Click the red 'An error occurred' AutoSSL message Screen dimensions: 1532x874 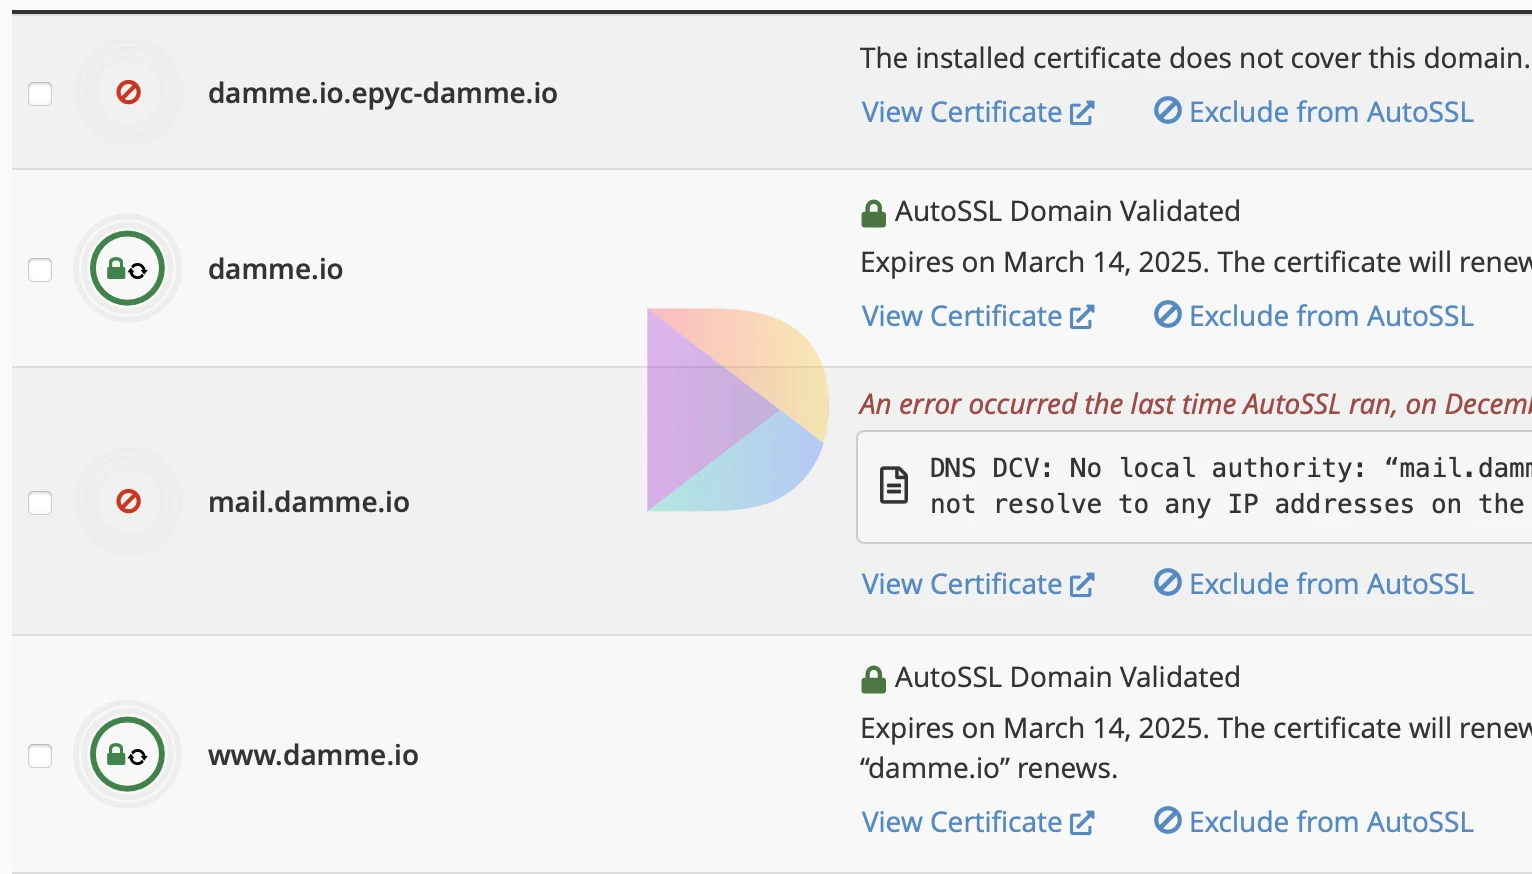tap(1195, 404)
